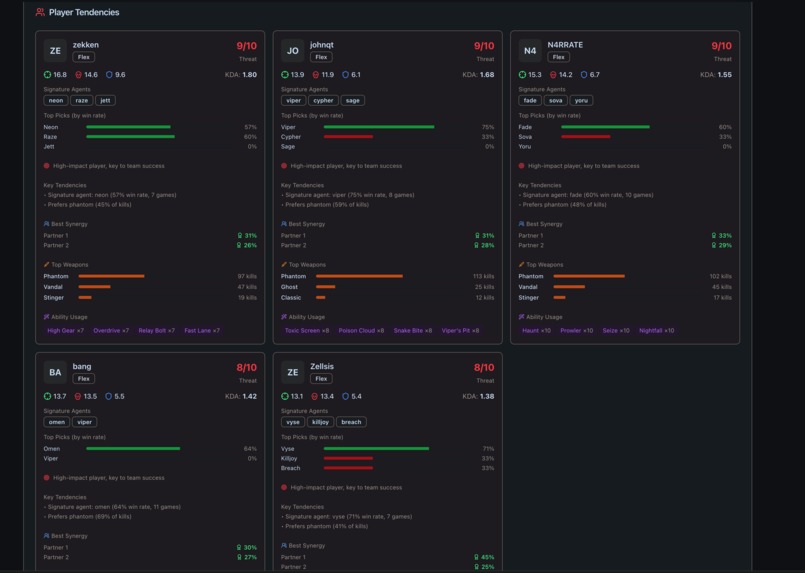Click Seize ×10 ability tag
This screenshot has height=573, width=805.
click(x=616, y=331)
